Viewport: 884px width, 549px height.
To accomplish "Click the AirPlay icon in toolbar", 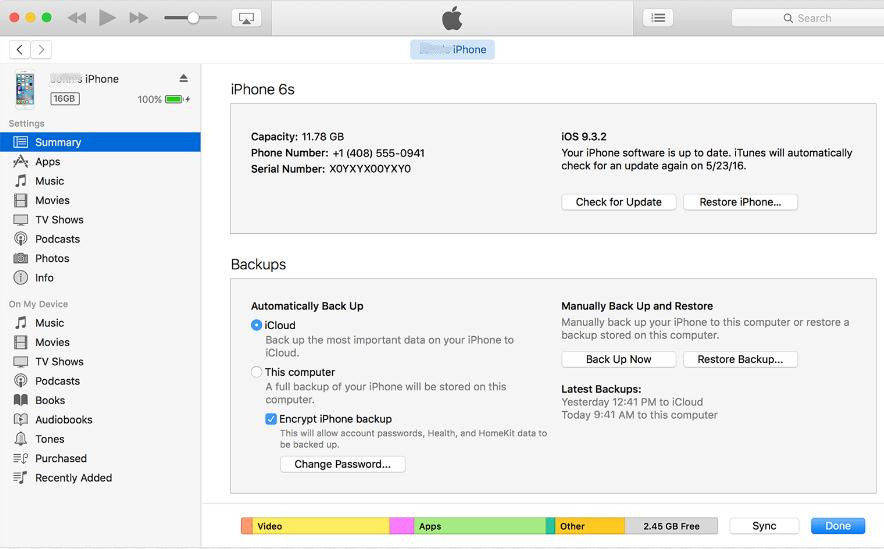I will 245,18.
